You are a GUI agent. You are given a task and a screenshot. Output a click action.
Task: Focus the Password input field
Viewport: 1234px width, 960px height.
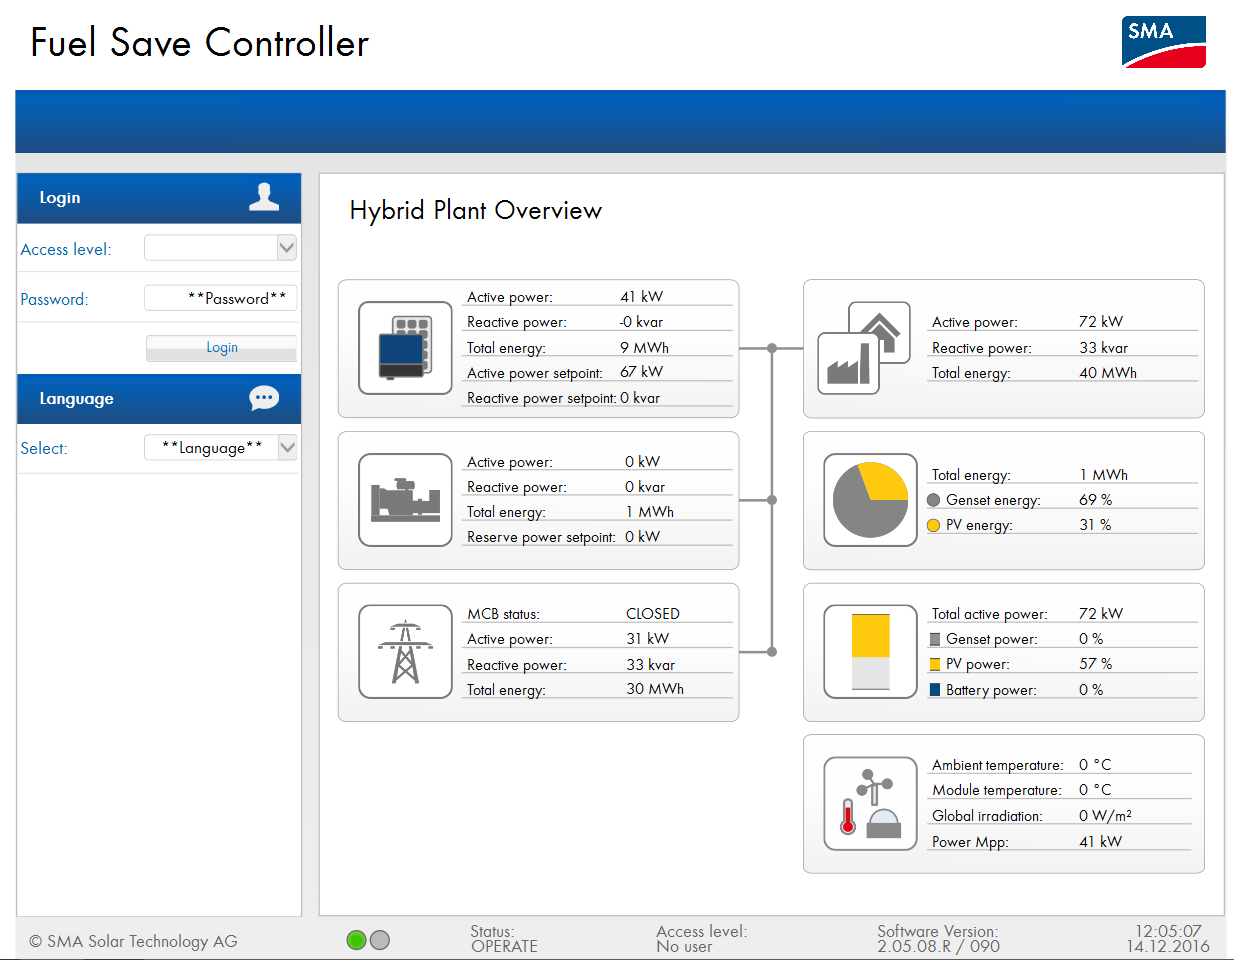coord(221,298)
